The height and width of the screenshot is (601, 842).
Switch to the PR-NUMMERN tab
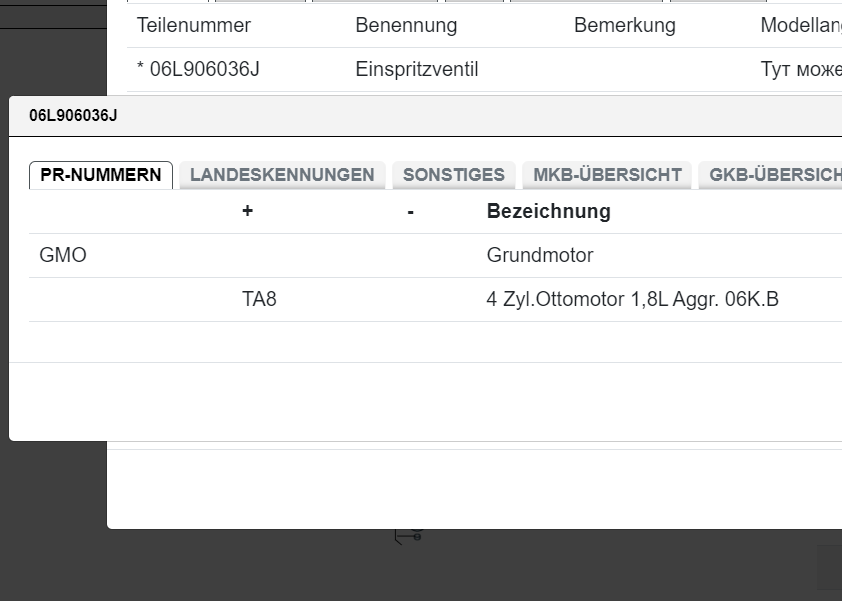[101, 175]
